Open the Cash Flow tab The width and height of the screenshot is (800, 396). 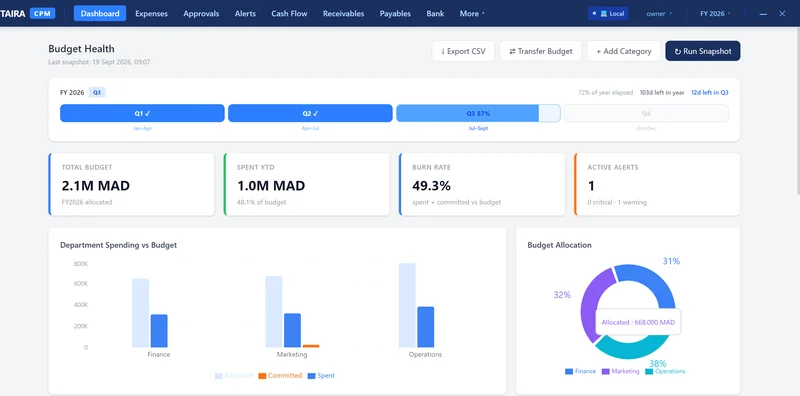coord(289,13)
